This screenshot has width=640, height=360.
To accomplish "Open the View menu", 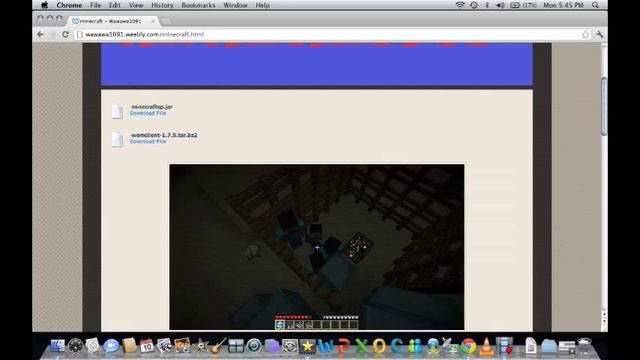I will (136, 5).
